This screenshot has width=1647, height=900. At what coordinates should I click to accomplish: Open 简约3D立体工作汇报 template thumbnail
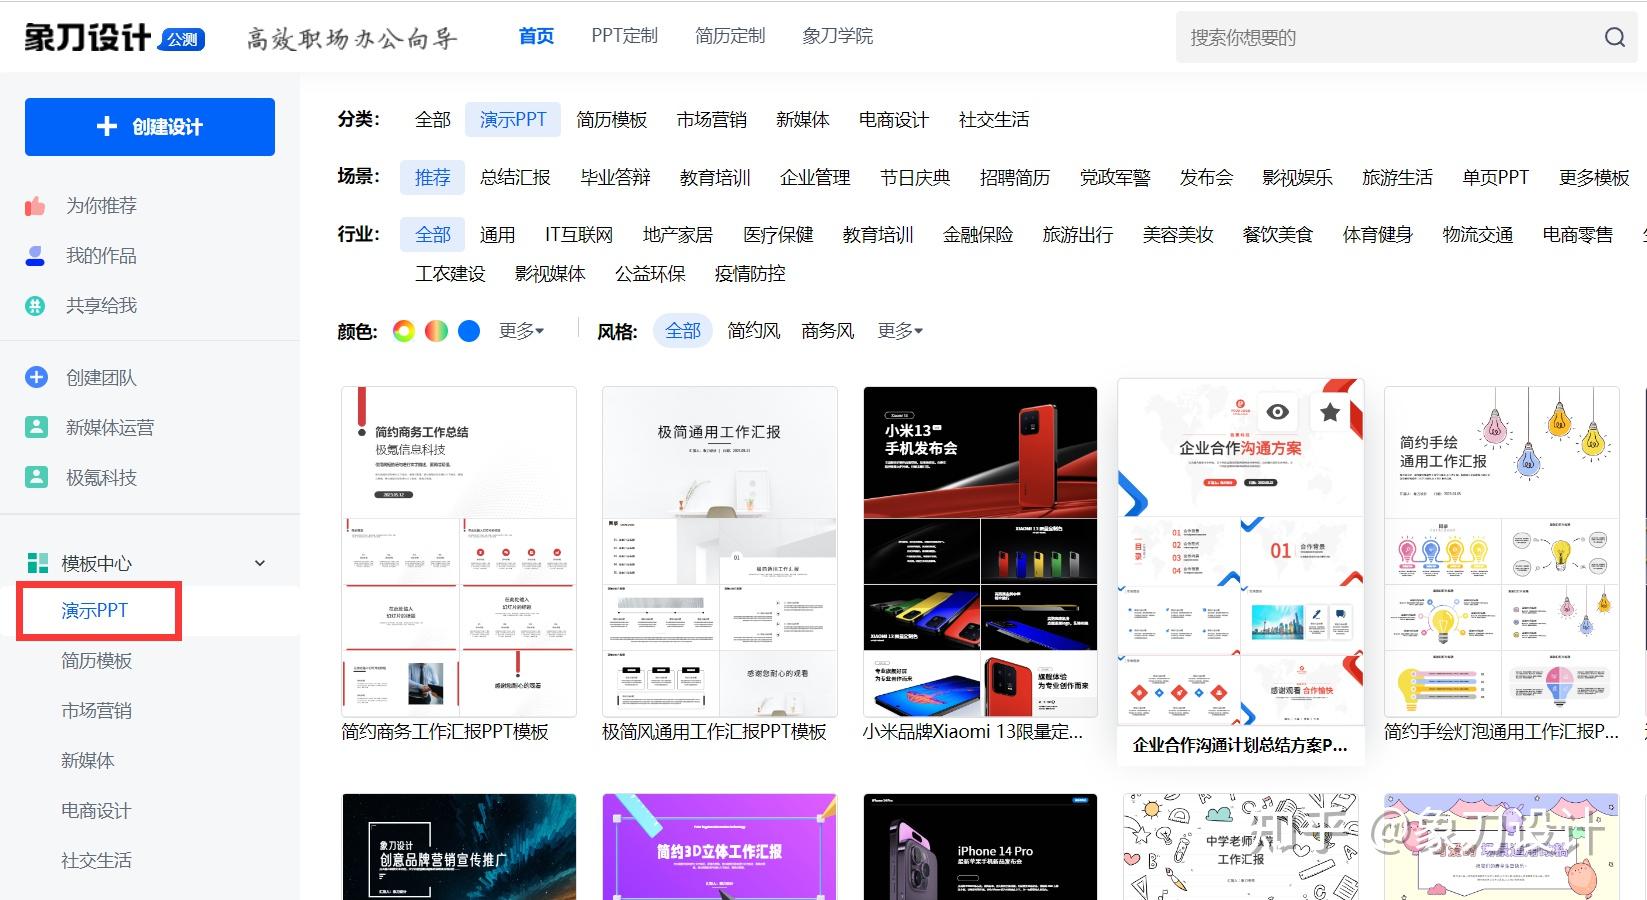point(720,847)
